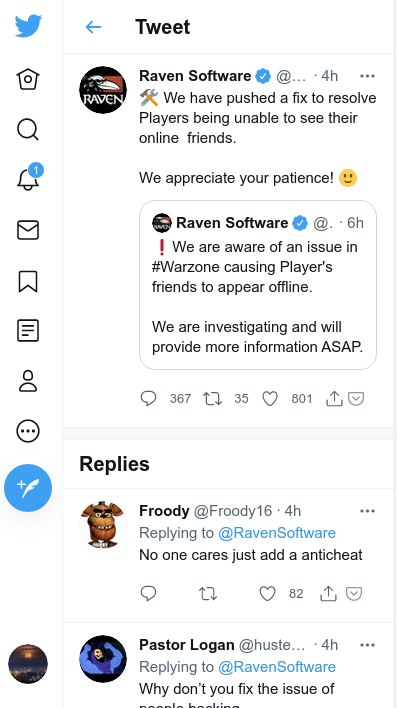Click the Twitter bird logo
397x708 pixels.
coord(28,26)
